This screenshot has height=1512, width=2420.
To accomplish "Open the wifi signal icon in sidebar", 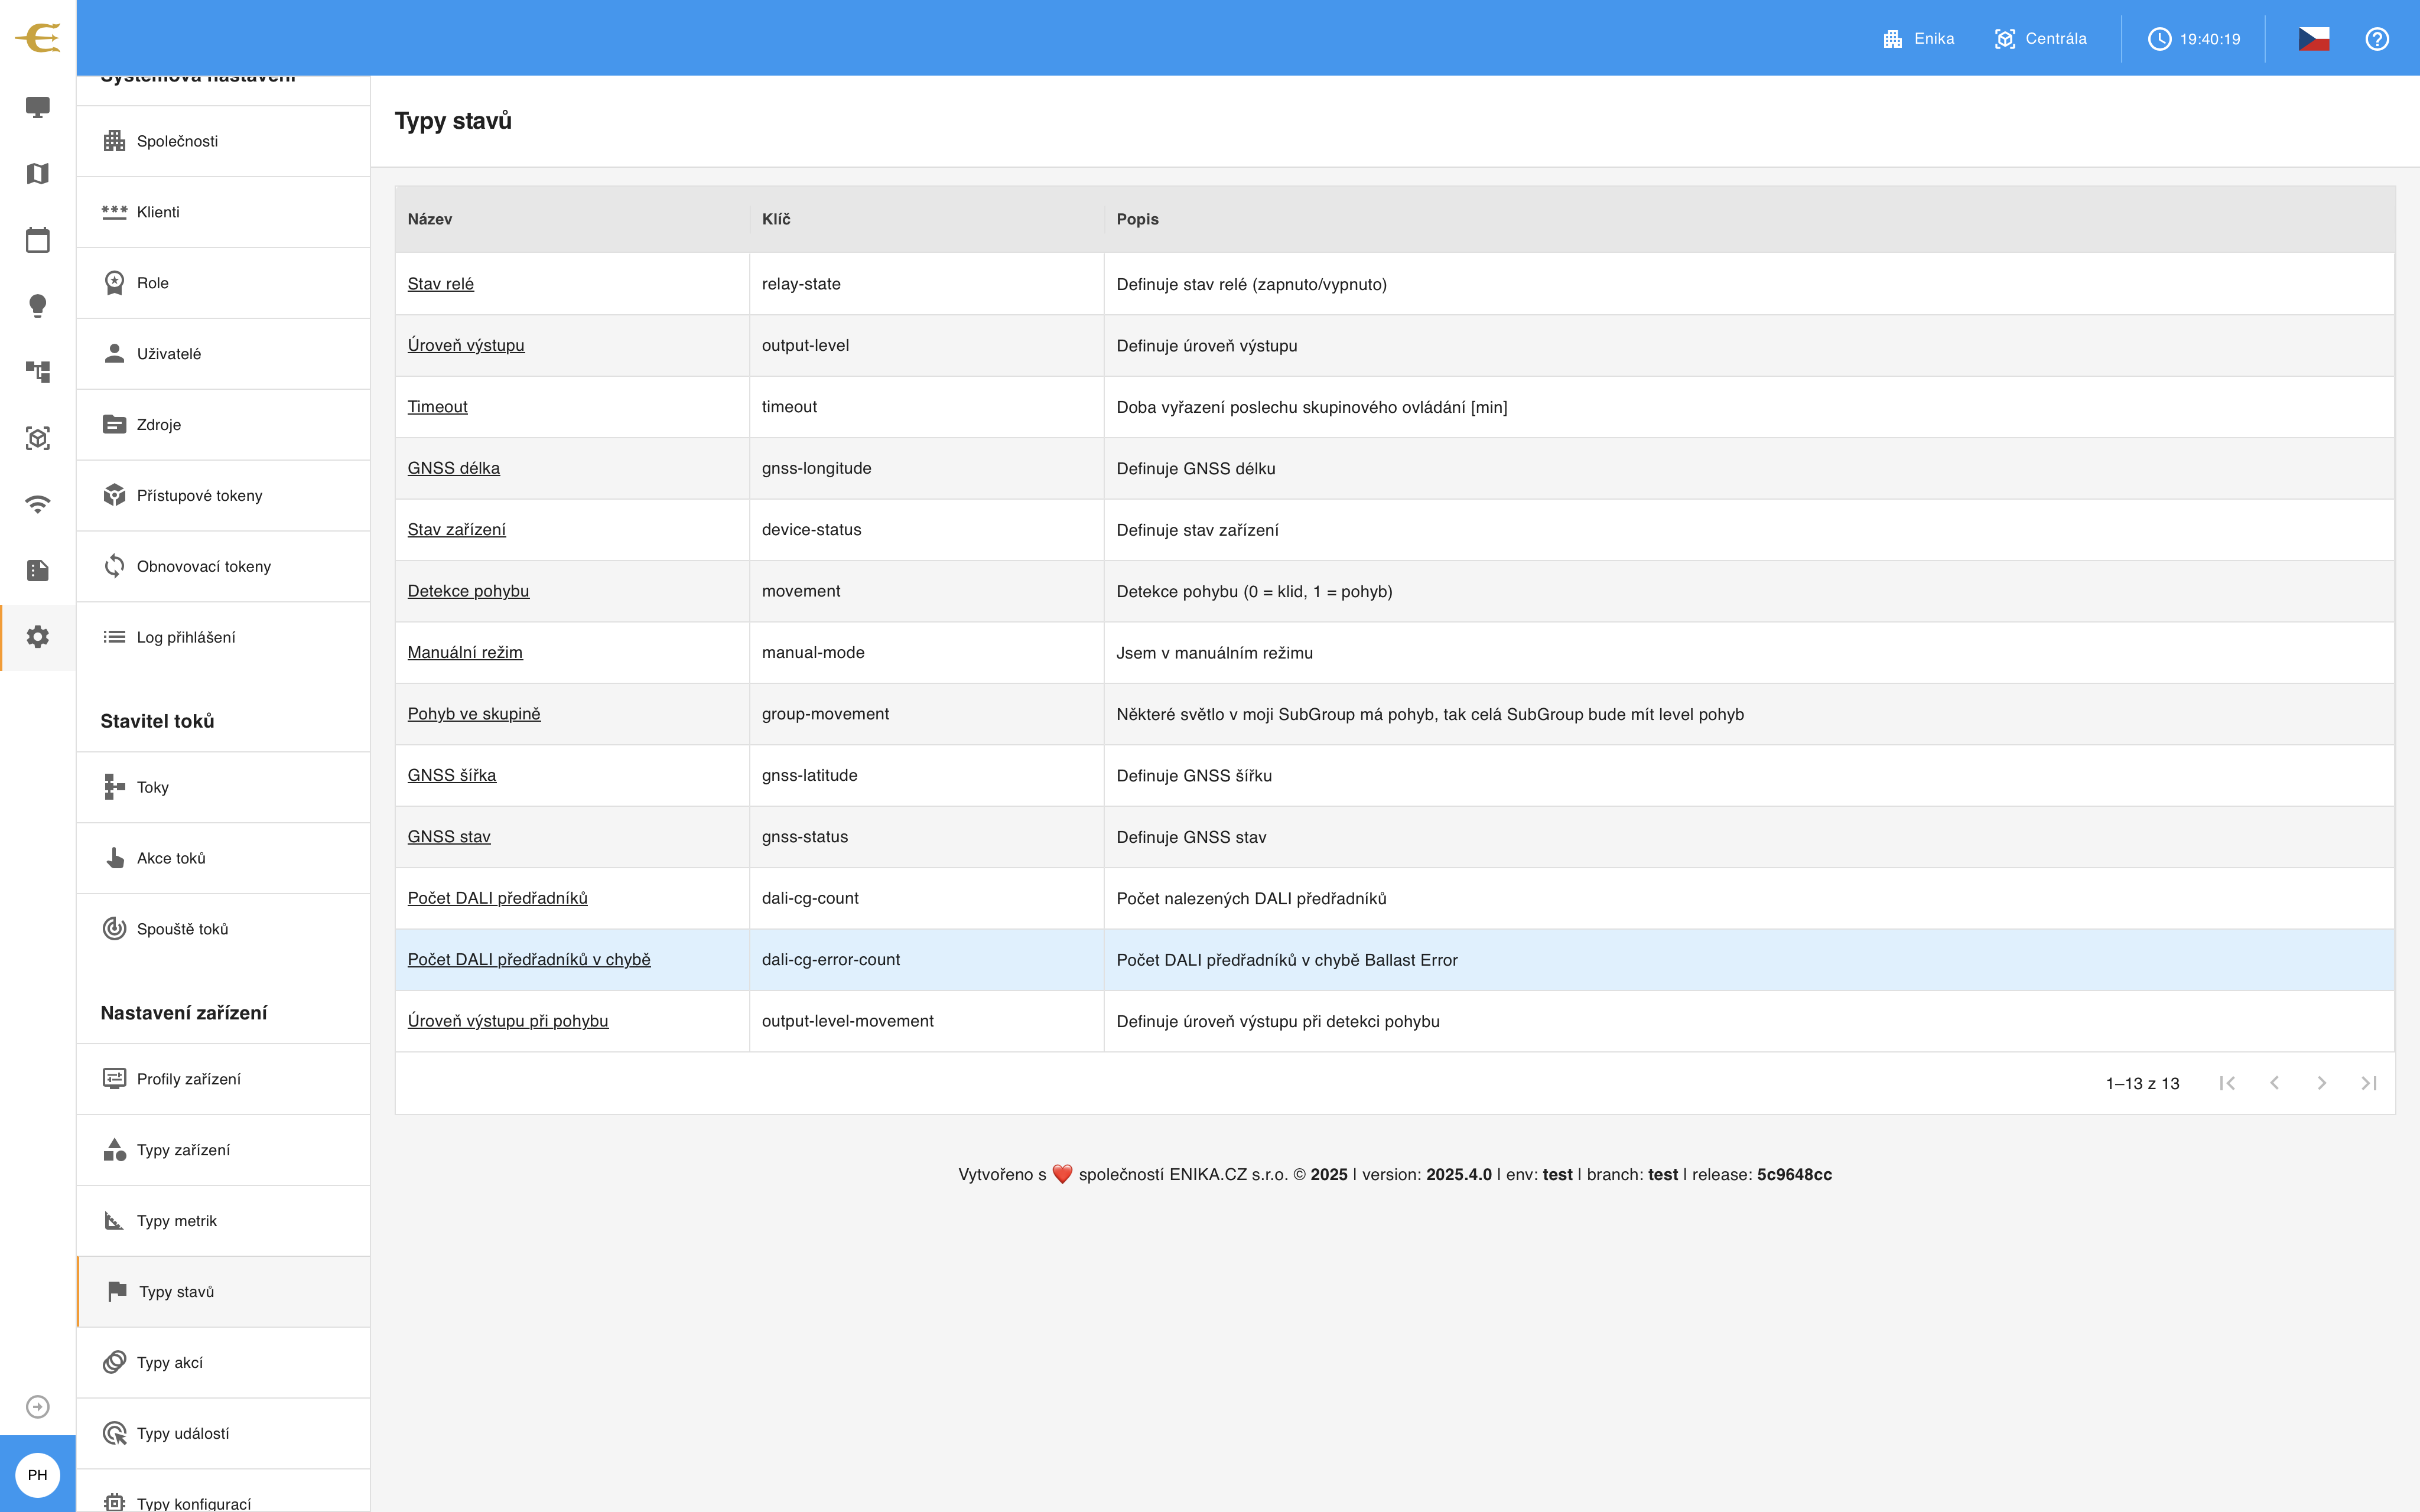I will (x=37, y=504).
